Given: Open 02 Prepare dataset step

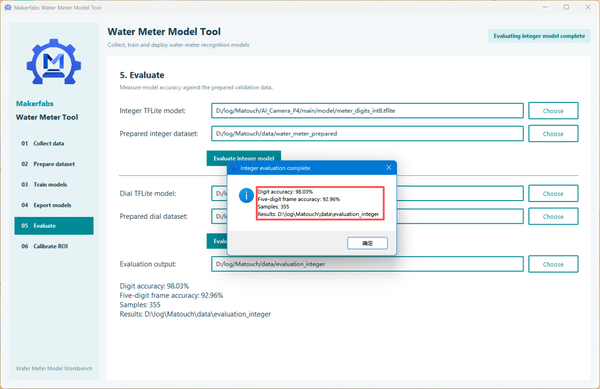Looking at the screenshot, I should (54, 164).
